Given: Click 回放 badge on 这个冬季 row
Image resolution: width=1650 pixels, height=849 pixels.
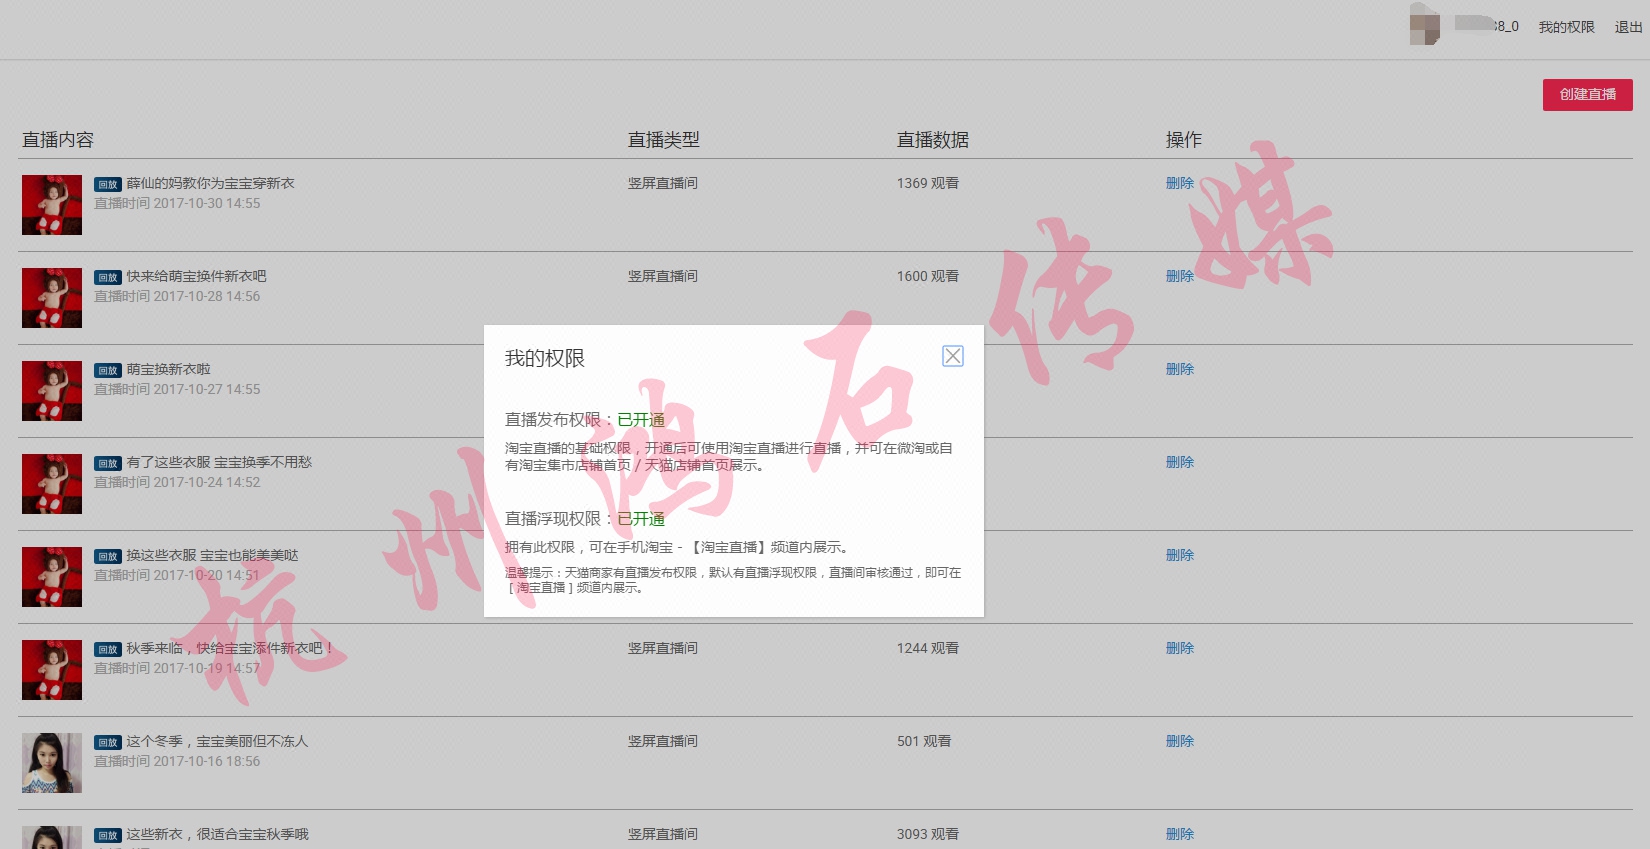Looking at the screenshot, I should coord(108,742).
